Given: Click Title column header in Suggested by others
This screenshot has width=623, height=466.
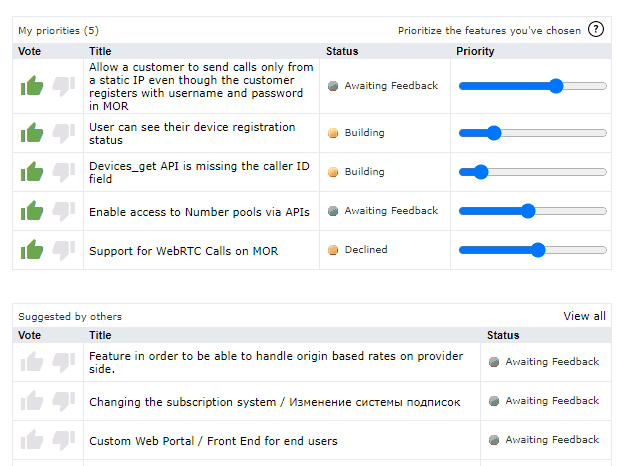Looking at the screenshot, I should click(100, 336).
